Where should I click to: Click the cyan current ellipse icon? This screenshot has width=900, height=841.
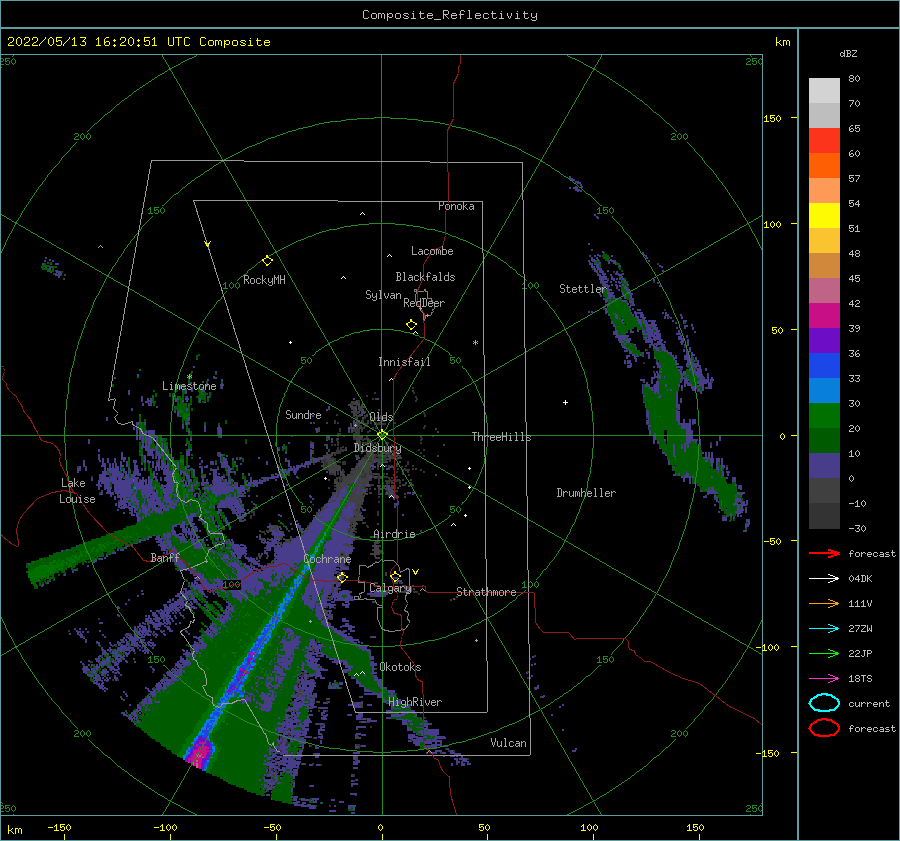824,703
